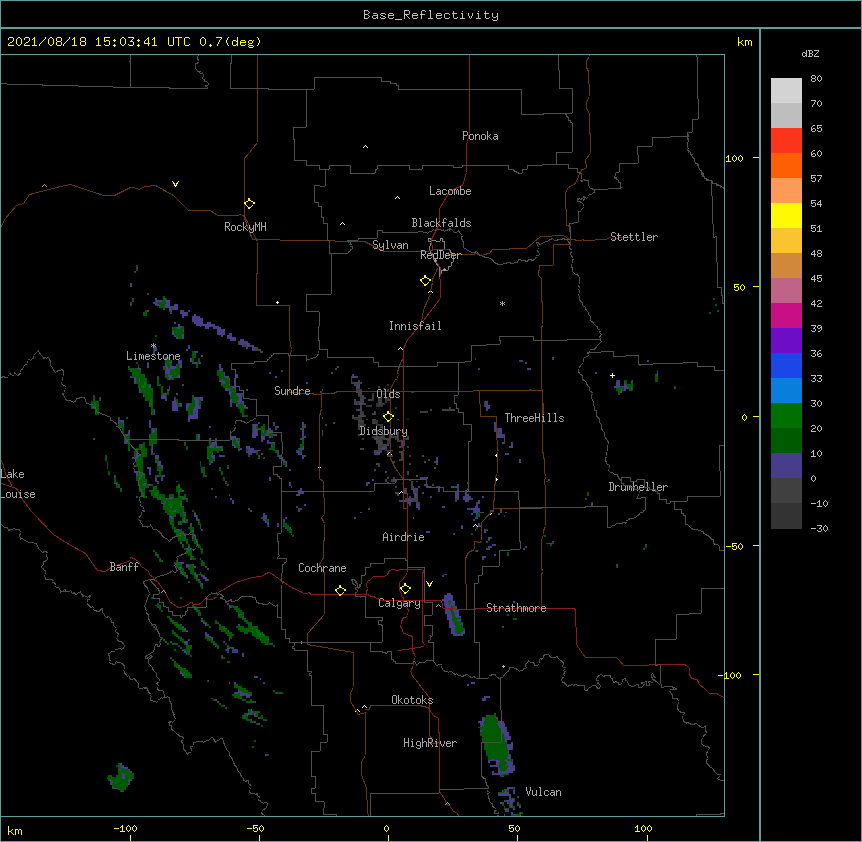The image size is (862, 842).
Task: Click the blue 33-36 dBZ legend swatch
Action: (786, 365)
